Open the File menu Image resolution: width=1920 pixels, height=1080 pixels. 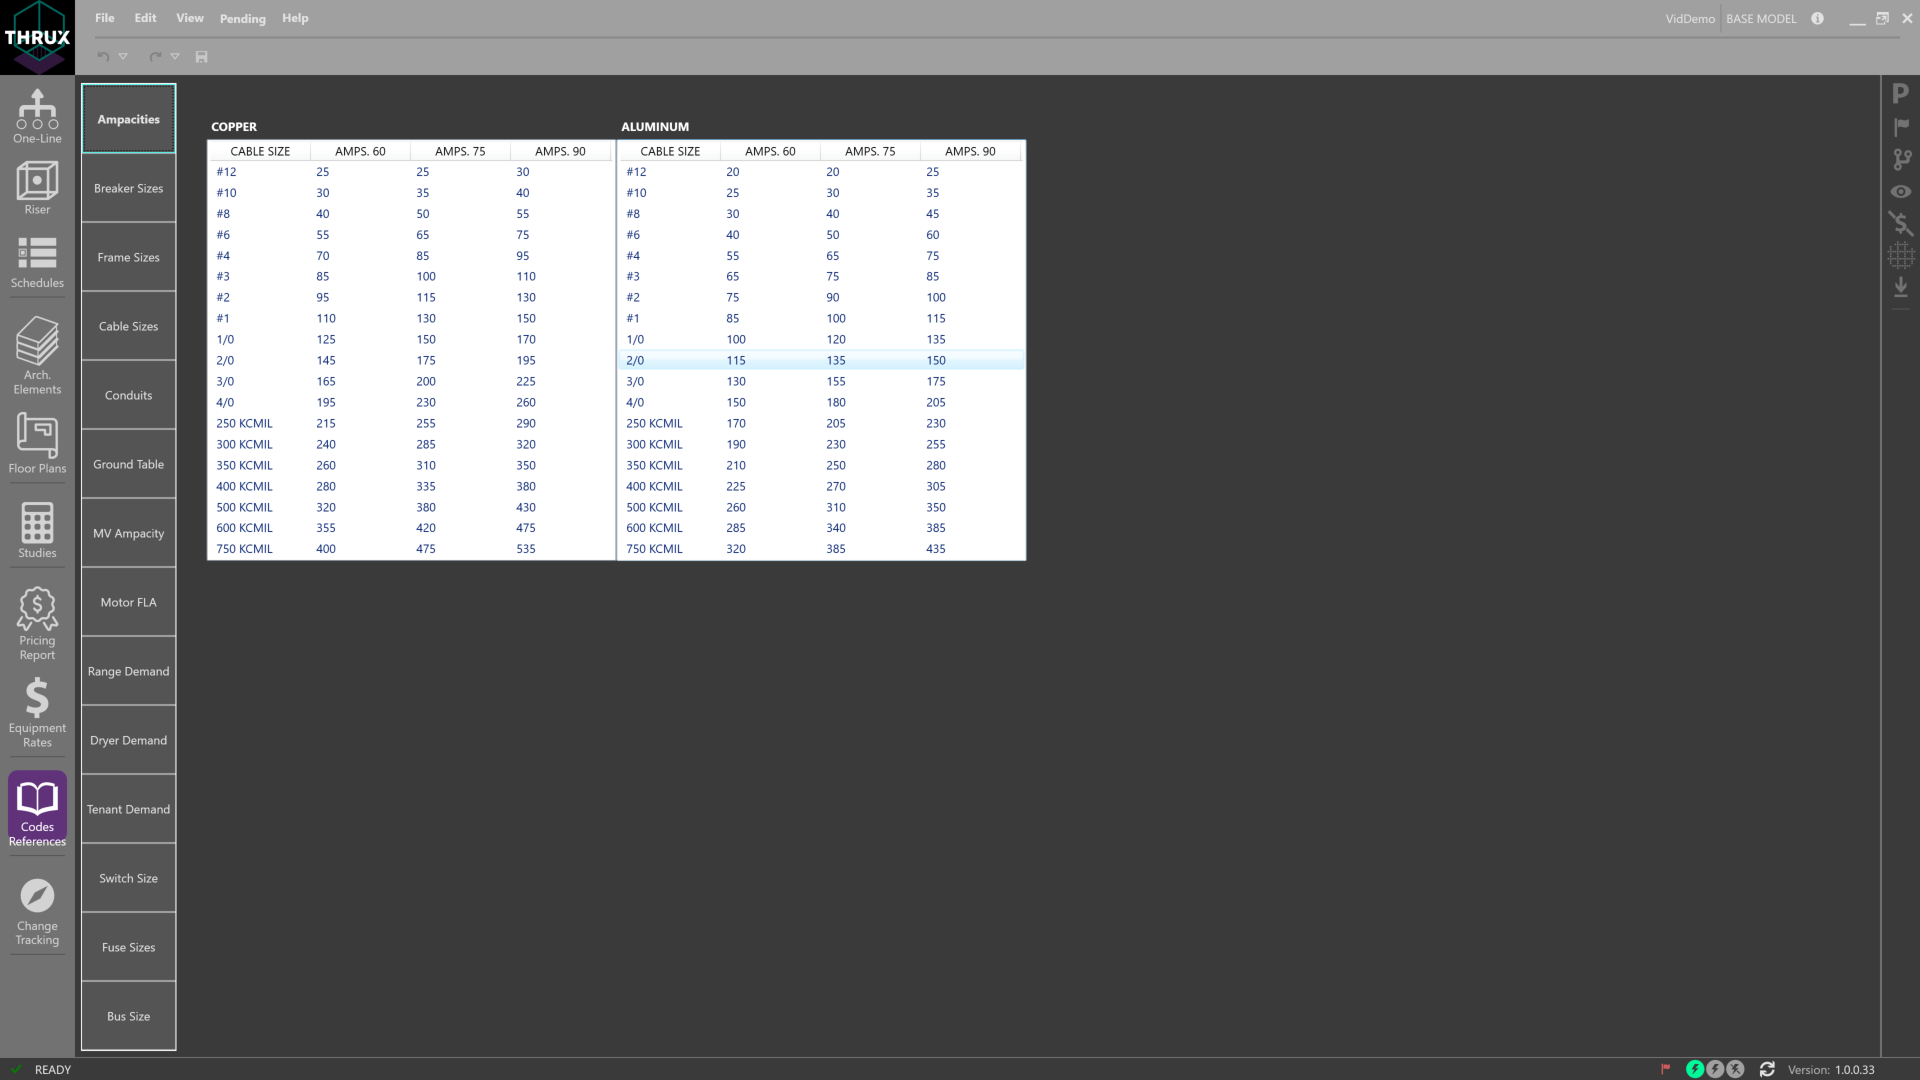(104, 18)
